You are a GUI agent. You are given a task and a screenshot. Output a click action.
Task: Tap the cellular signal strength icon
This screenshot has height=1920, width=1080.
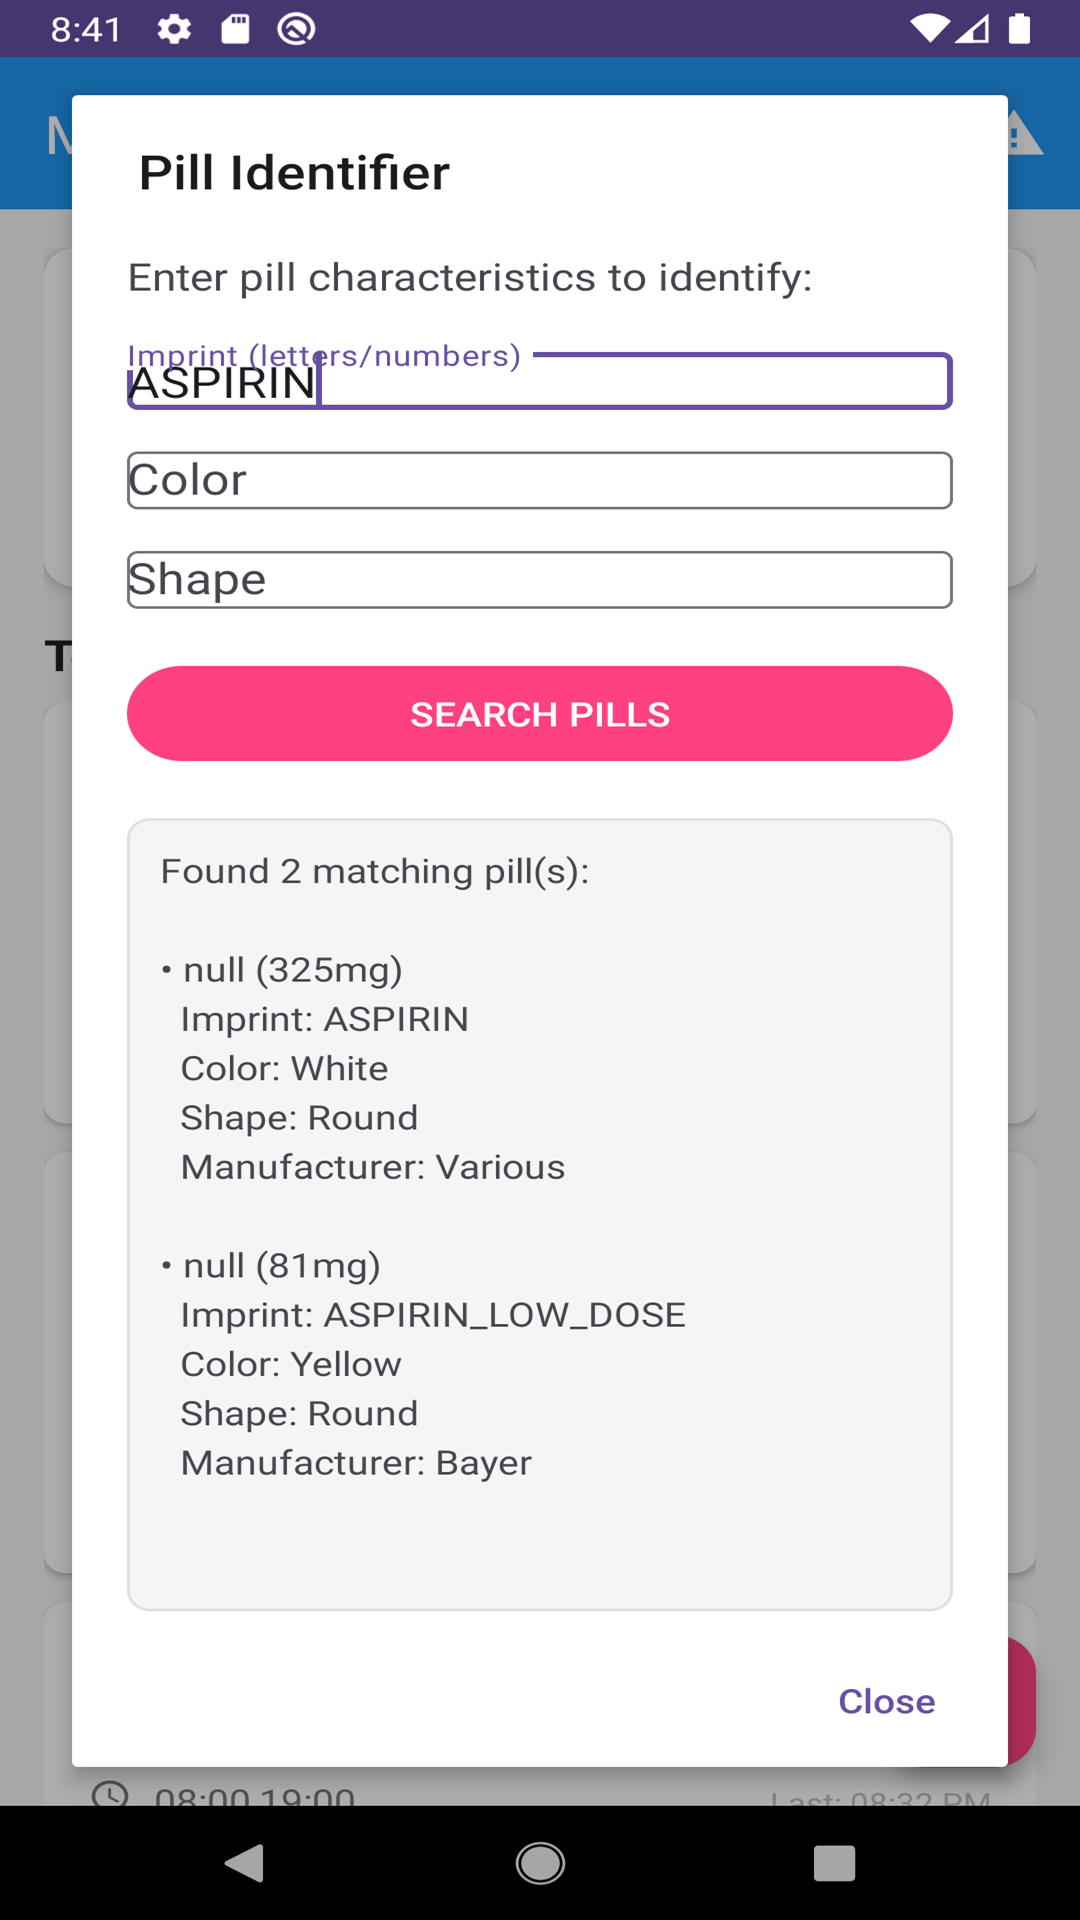[x=972, y=29]
